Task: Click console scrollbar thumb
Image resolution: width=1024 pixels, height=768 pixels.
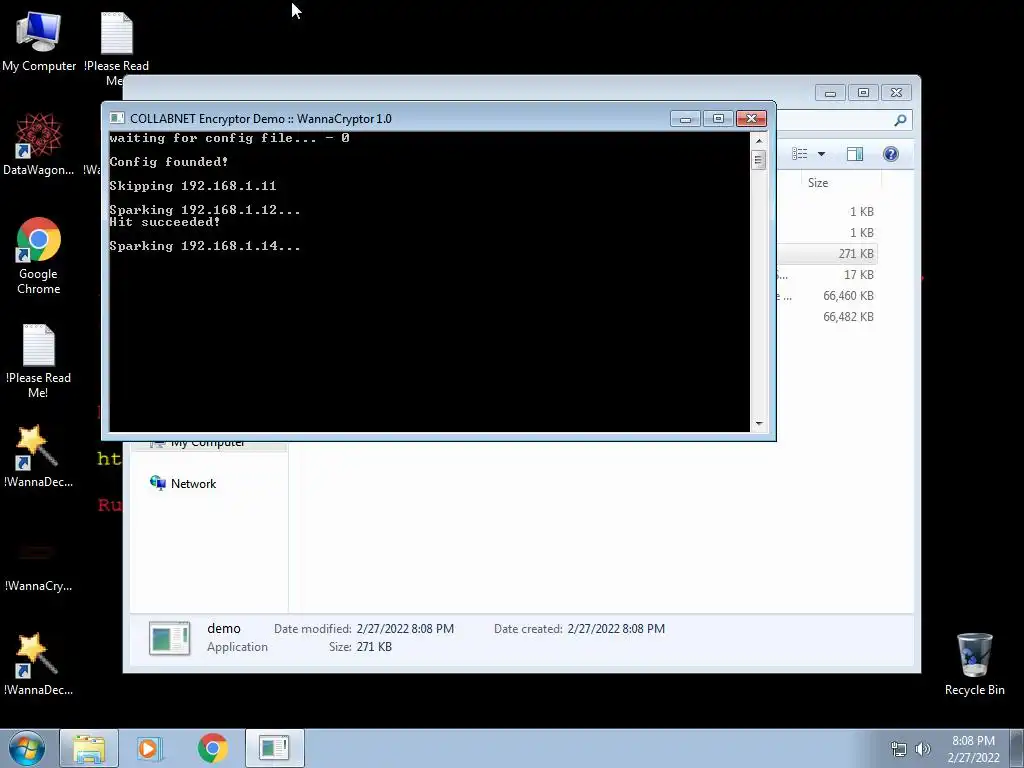Action: [x=759, y=159]
